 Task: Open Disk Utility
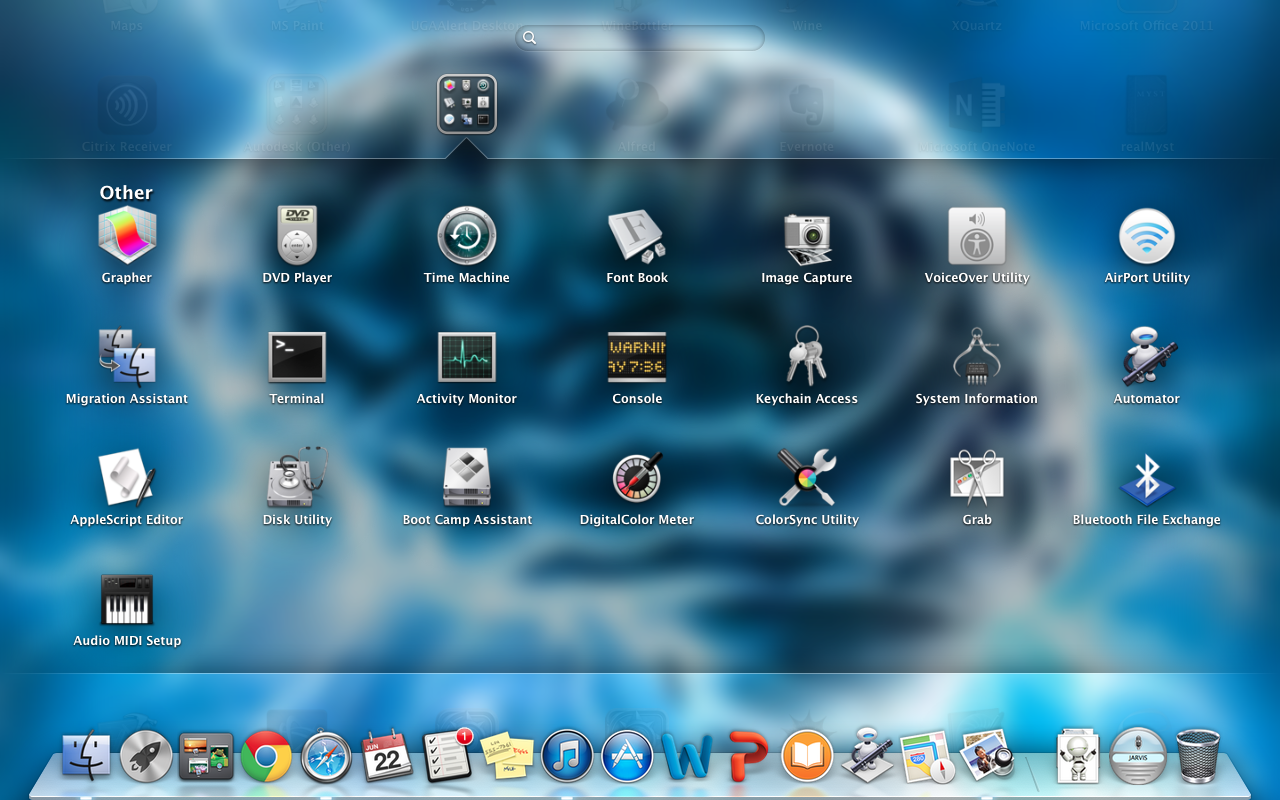click(297, 478)
